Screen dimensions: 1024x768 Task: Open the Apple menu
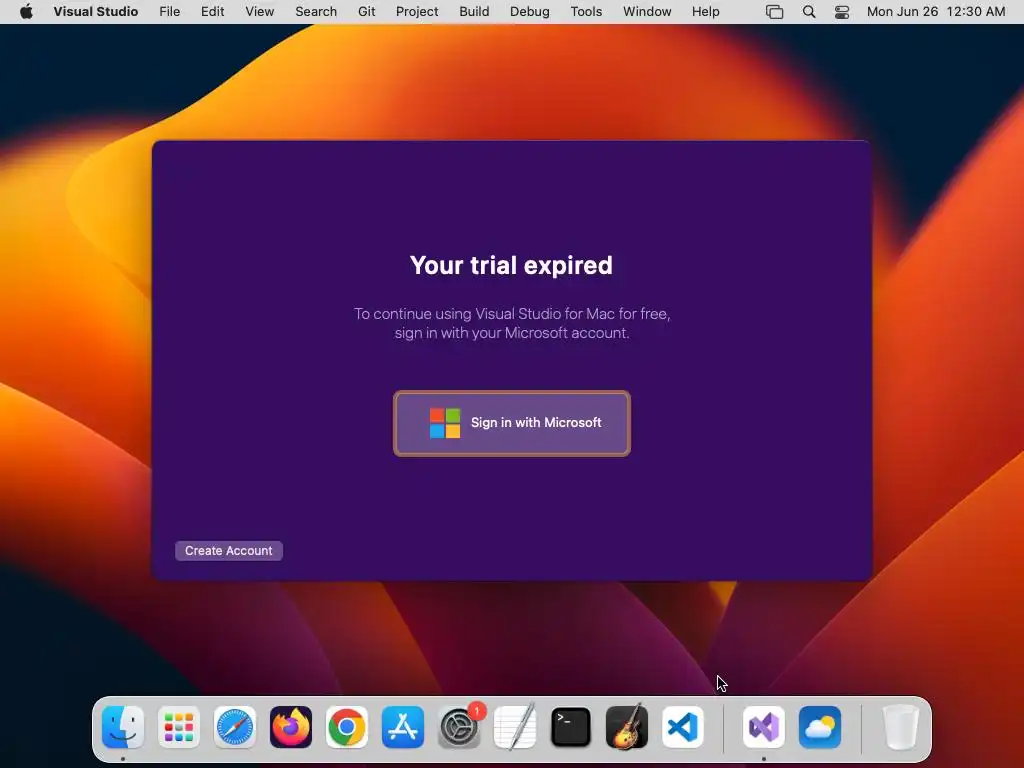click(x=26, y=12)
